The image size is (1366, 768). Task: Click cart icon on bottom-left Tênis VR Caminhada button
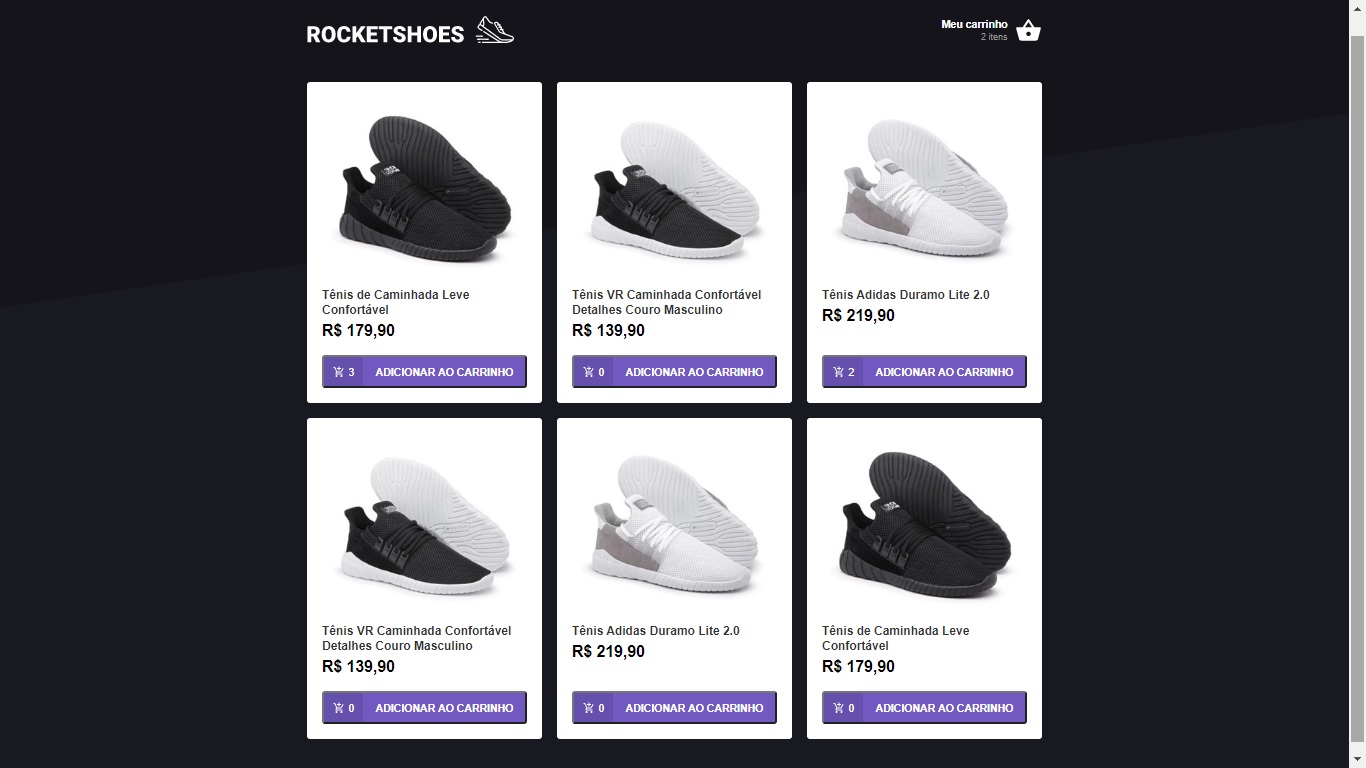coord(340,707)
